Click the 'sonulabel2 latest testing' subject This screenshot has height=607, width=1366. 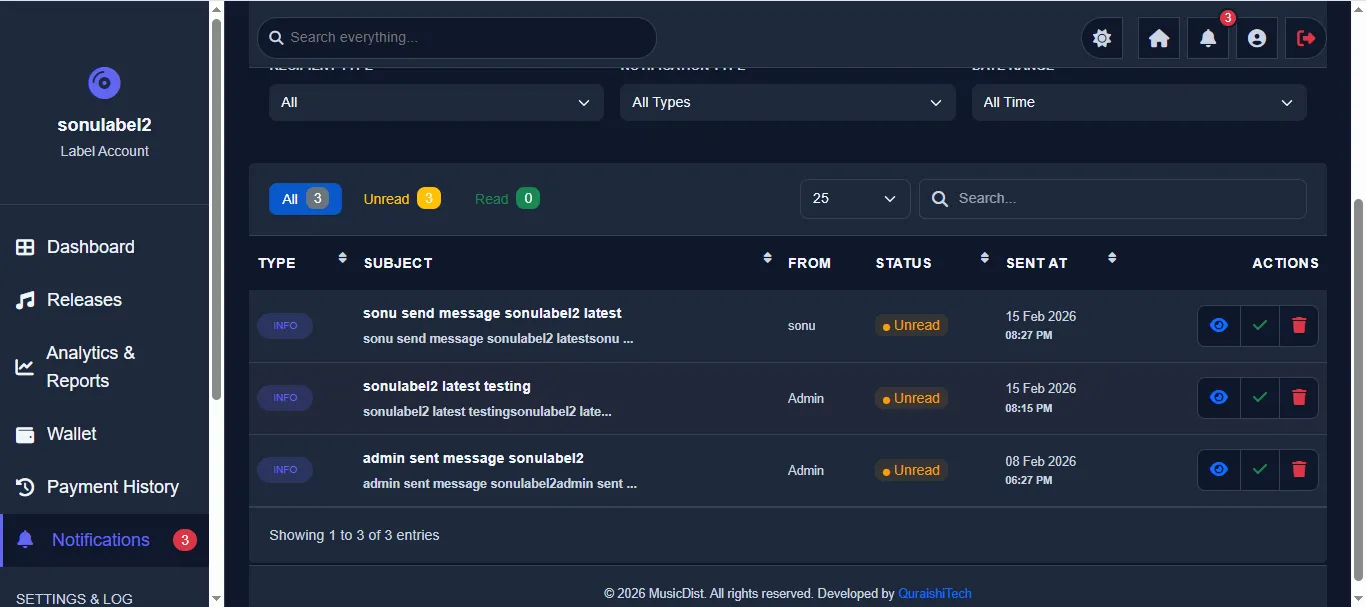[447, 386]
